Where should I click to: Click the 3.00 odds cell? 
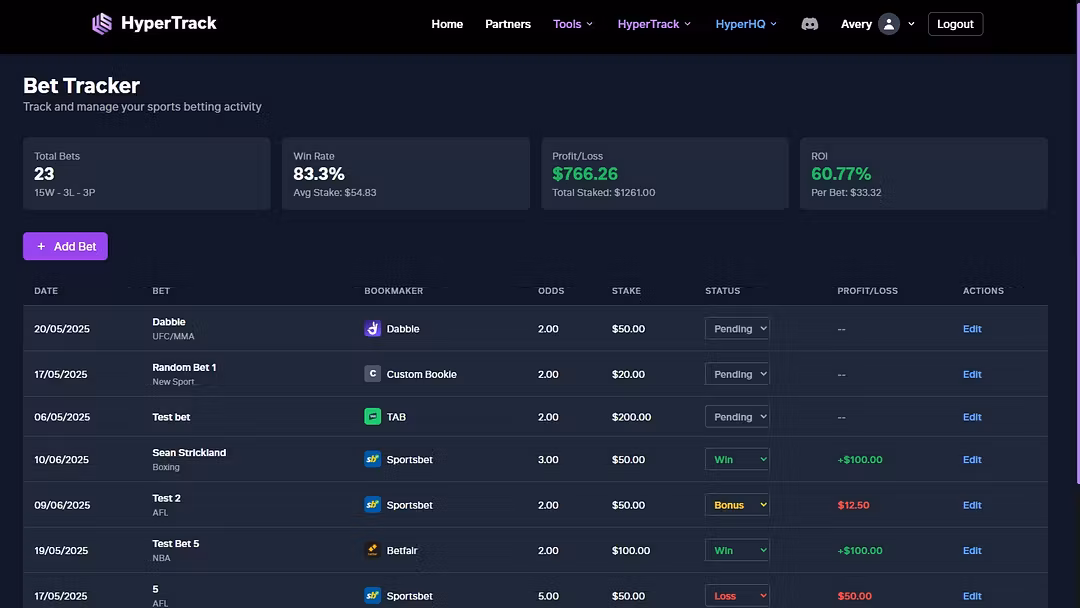click(x=548, y=460)
